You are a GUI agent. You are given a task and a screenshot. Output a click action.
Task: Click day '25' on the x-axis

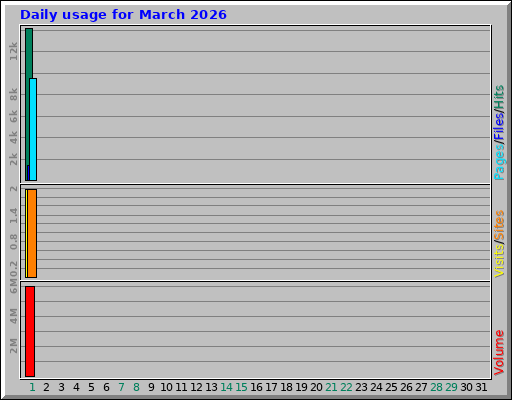(x=391, y=387)
